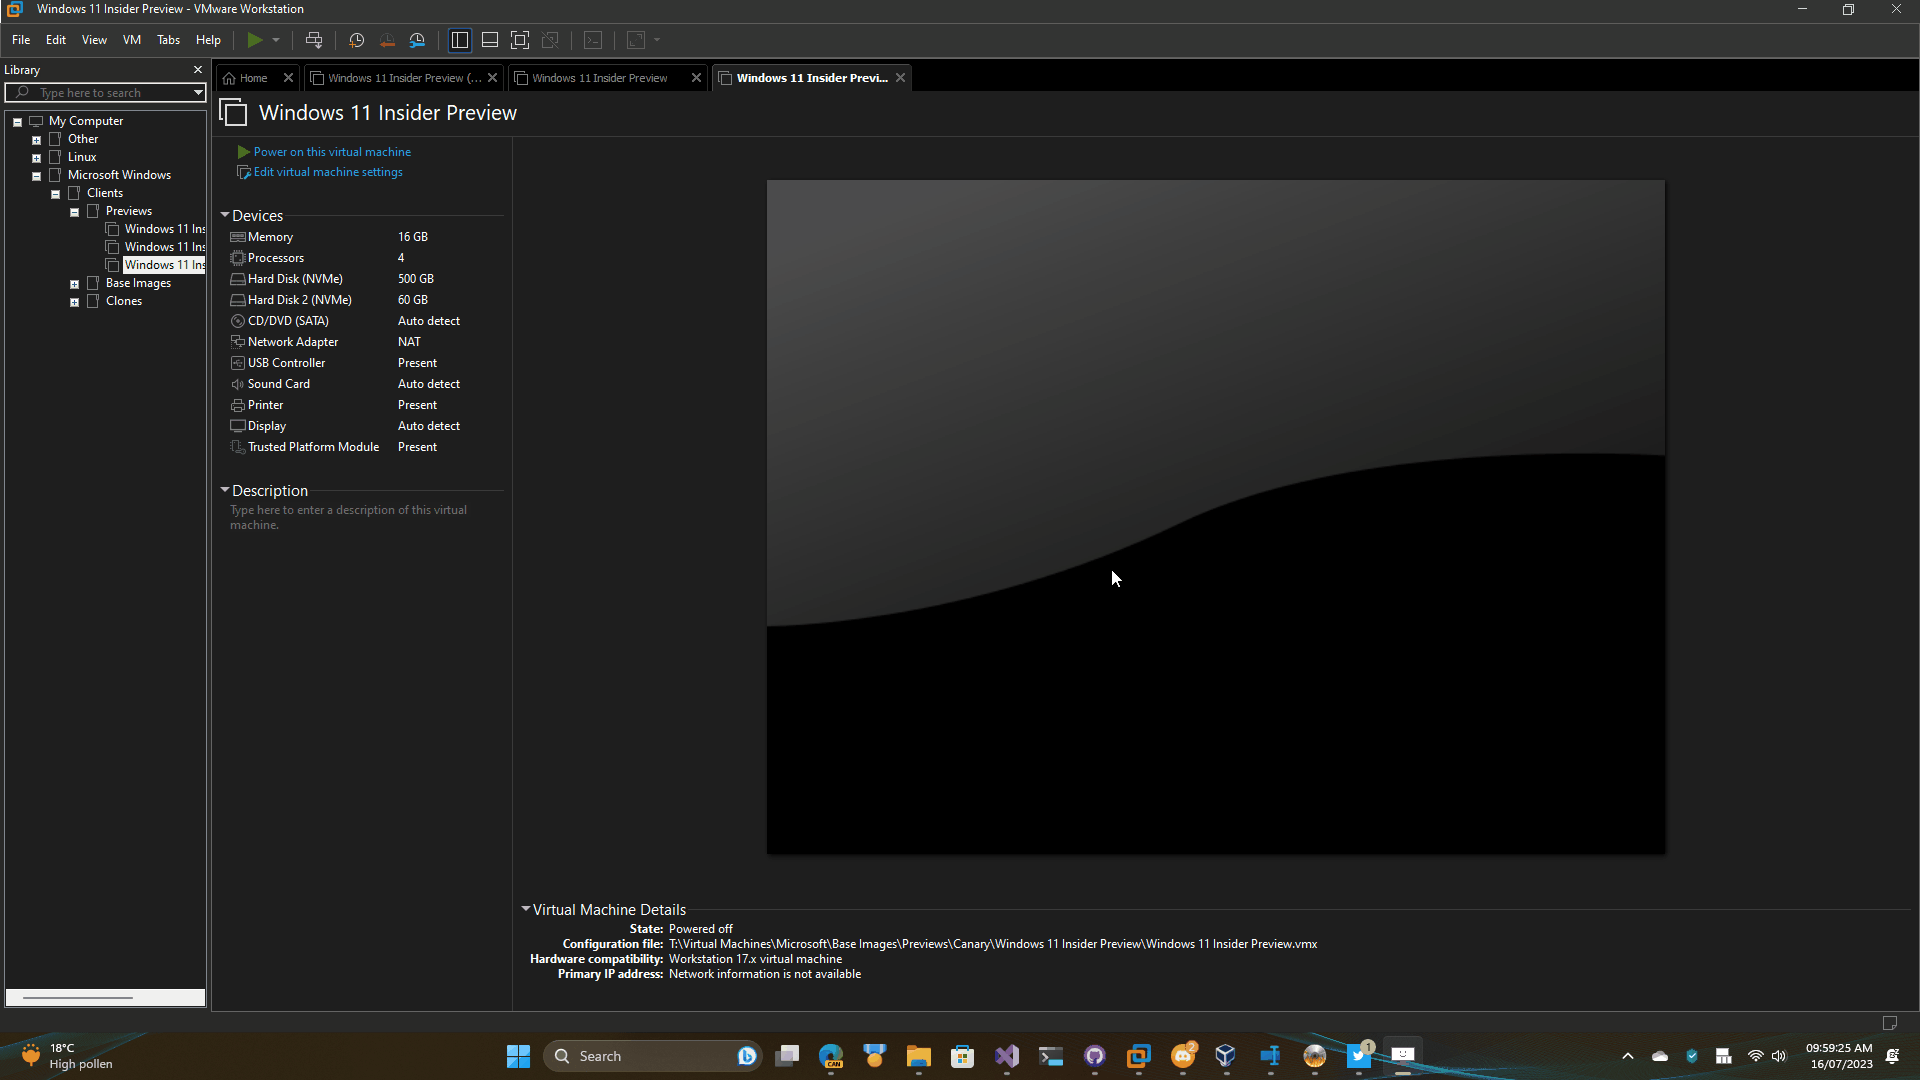Show or hide the thumbnail bar icon

[490, 40]
